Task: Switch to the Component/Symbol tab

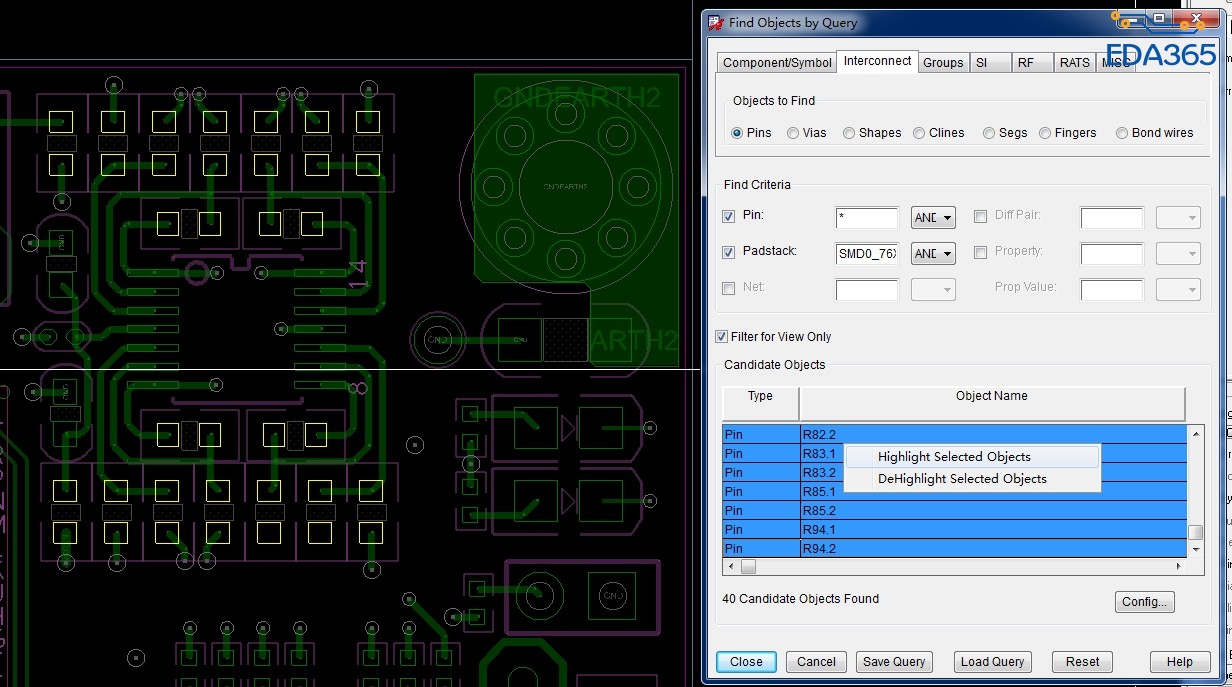Action: click(777, 62)
